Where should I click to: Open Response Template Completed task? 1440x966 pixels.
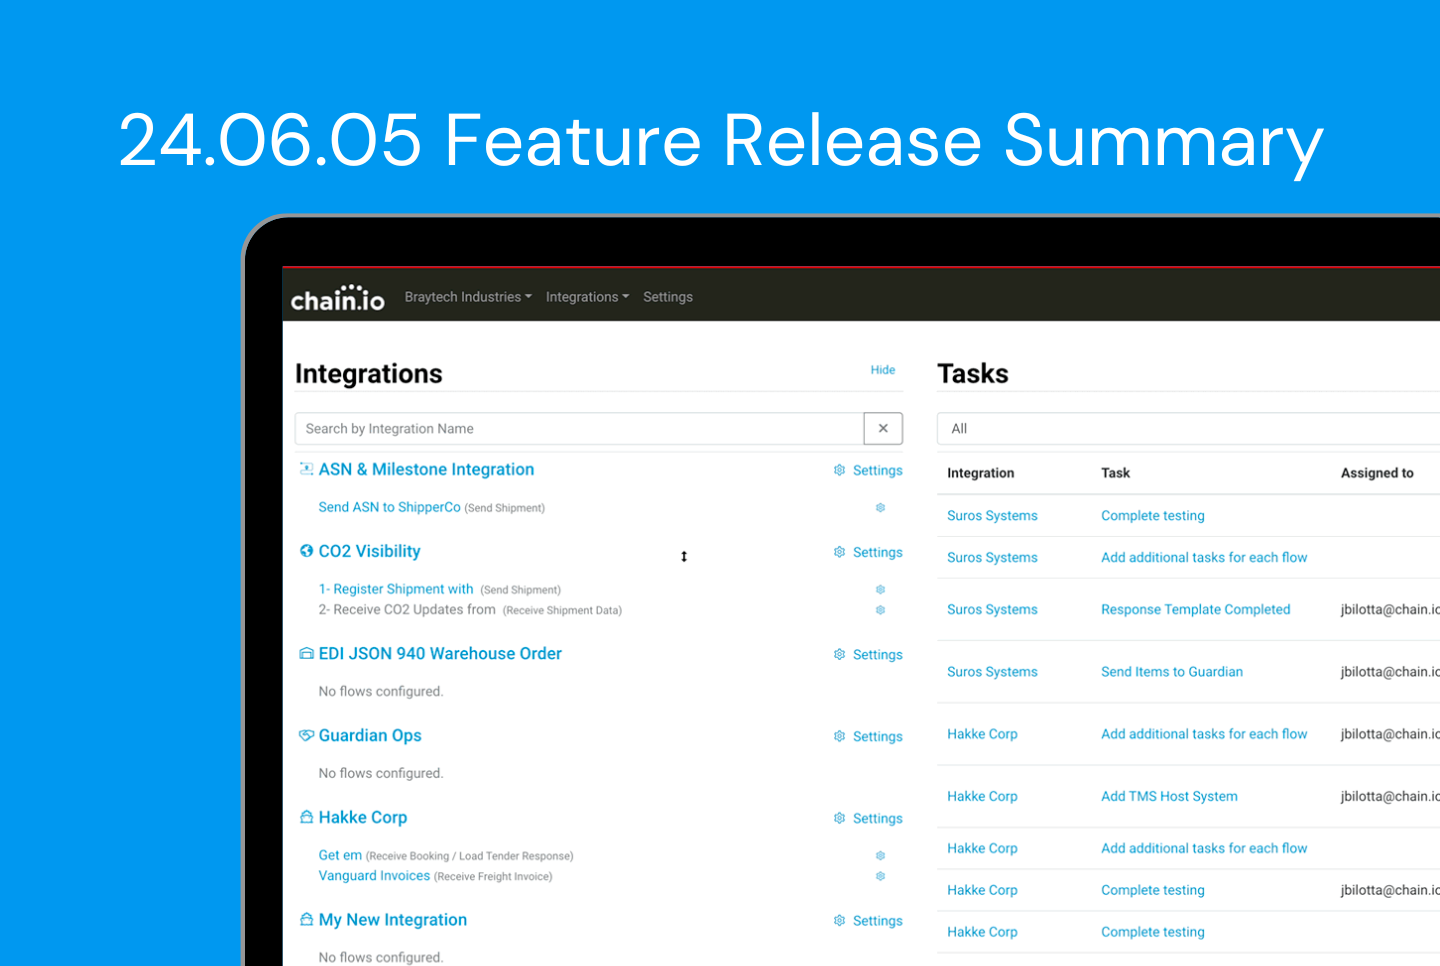point(1195,610)
